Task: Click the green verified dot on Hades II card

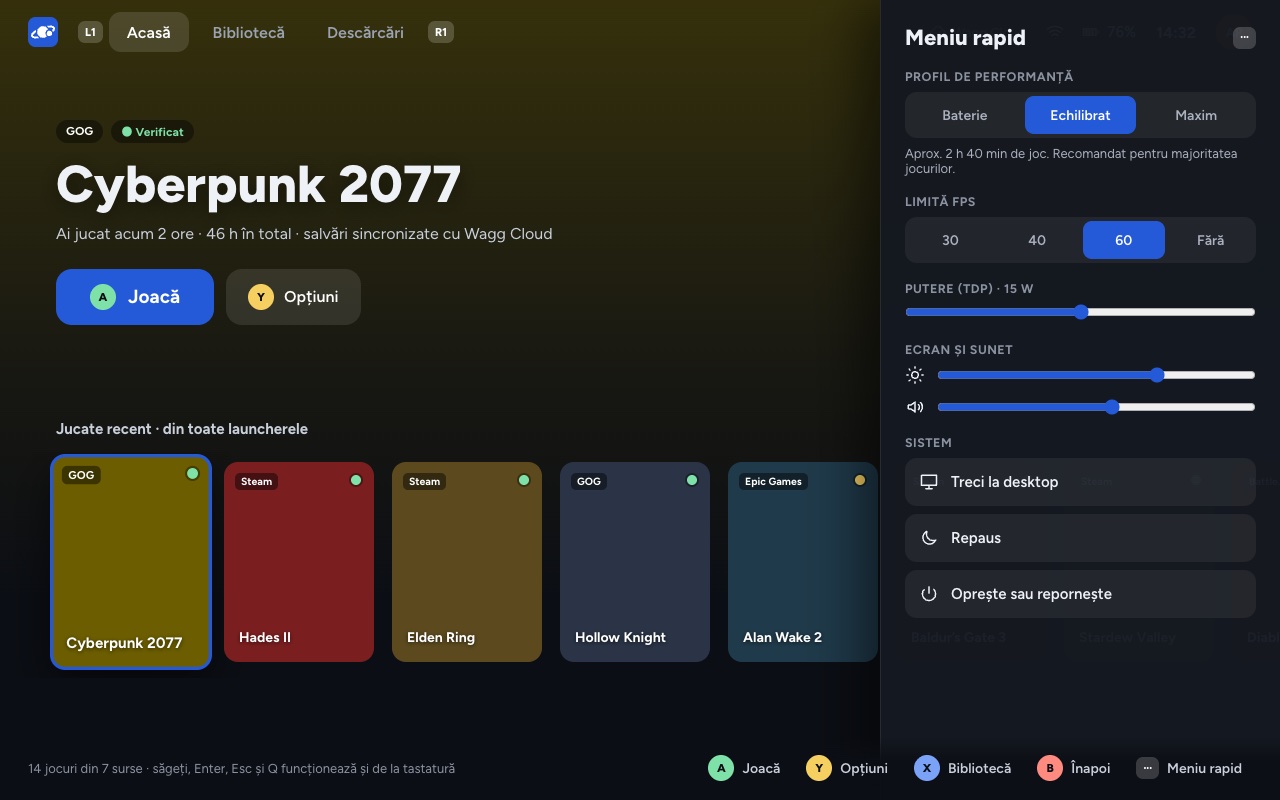Action: [356, 480]
